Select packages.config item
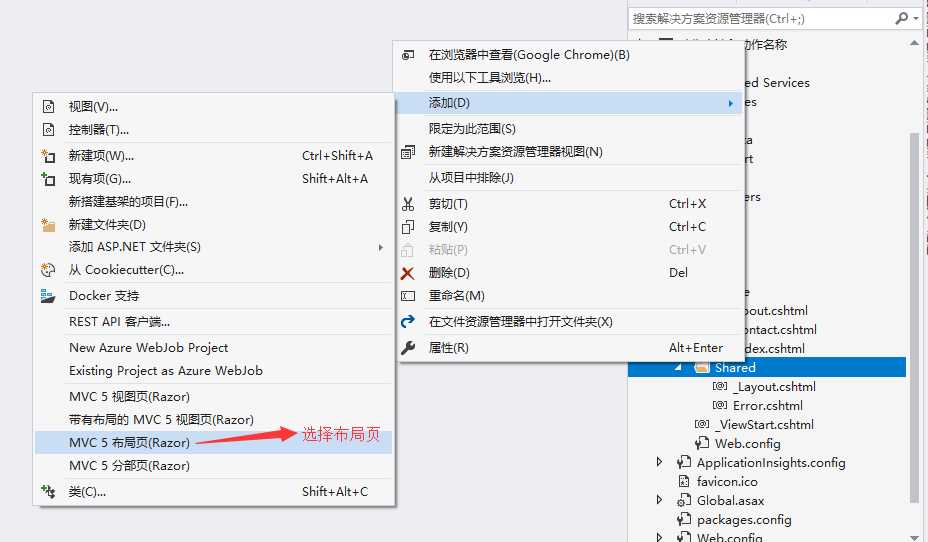This screenshot has height=542, width=928. tap(744, 520)
